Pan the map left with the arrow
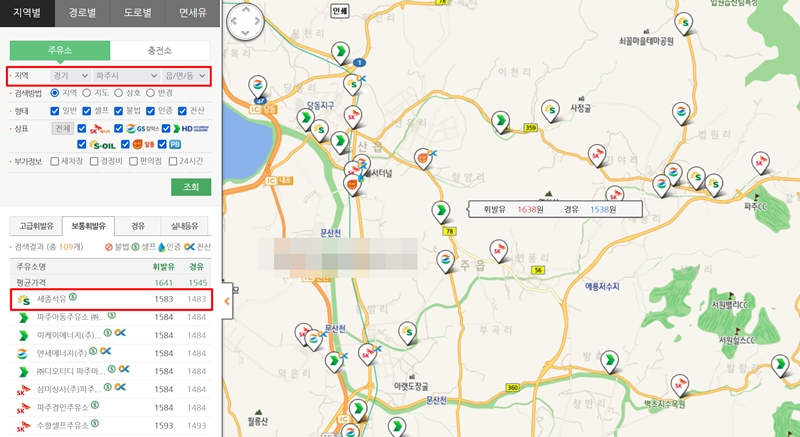This screenshot has height=437, width=800. pyautogui.click(x=234, y=21)
